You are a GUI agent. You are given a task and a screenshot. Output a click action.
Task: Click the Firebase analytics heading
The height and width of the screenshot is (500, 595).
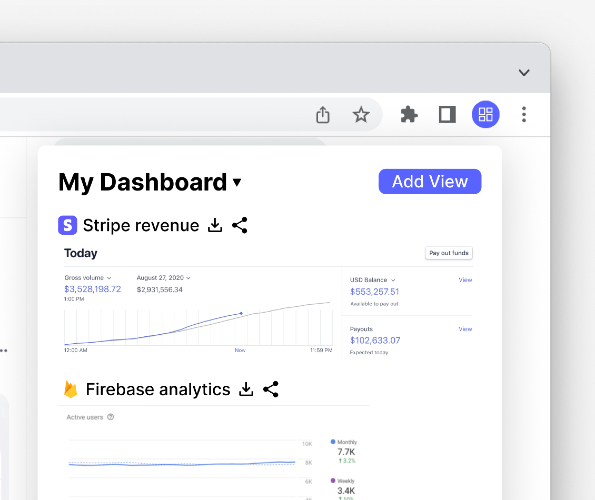[x=158, y=389]
